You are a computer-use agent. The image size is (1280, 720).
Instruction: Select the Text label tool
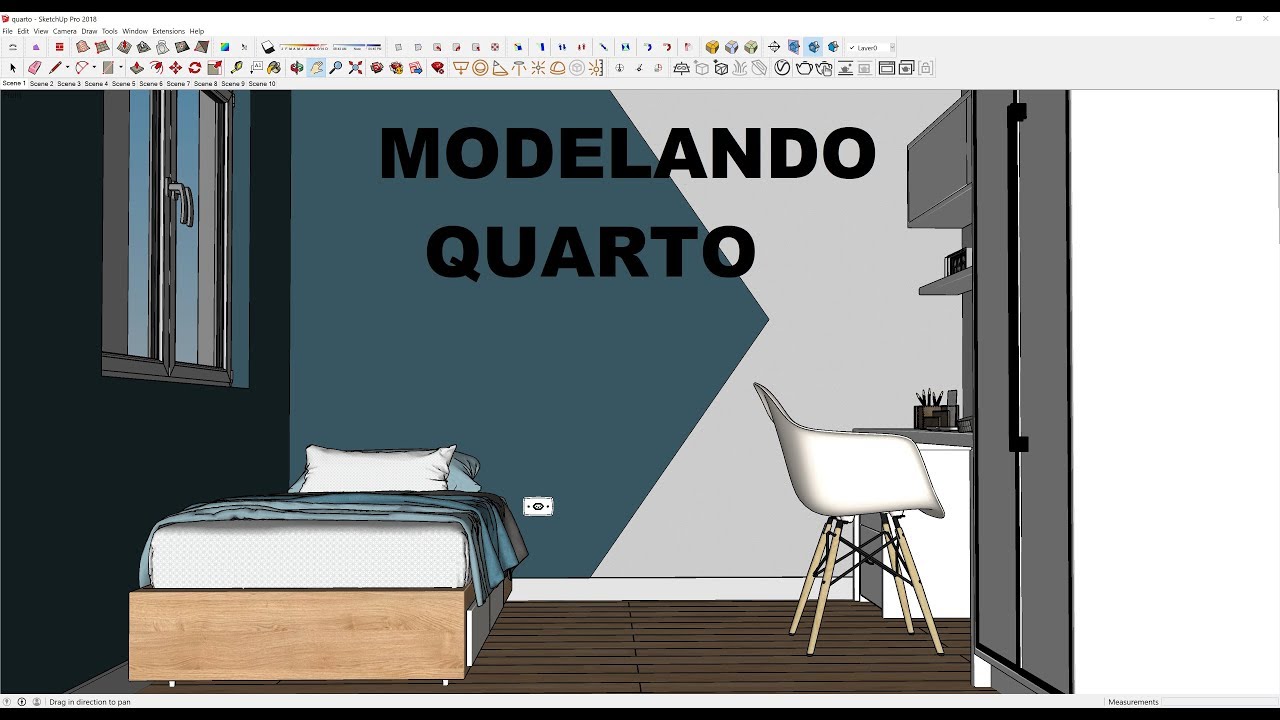tap(256, 68)
